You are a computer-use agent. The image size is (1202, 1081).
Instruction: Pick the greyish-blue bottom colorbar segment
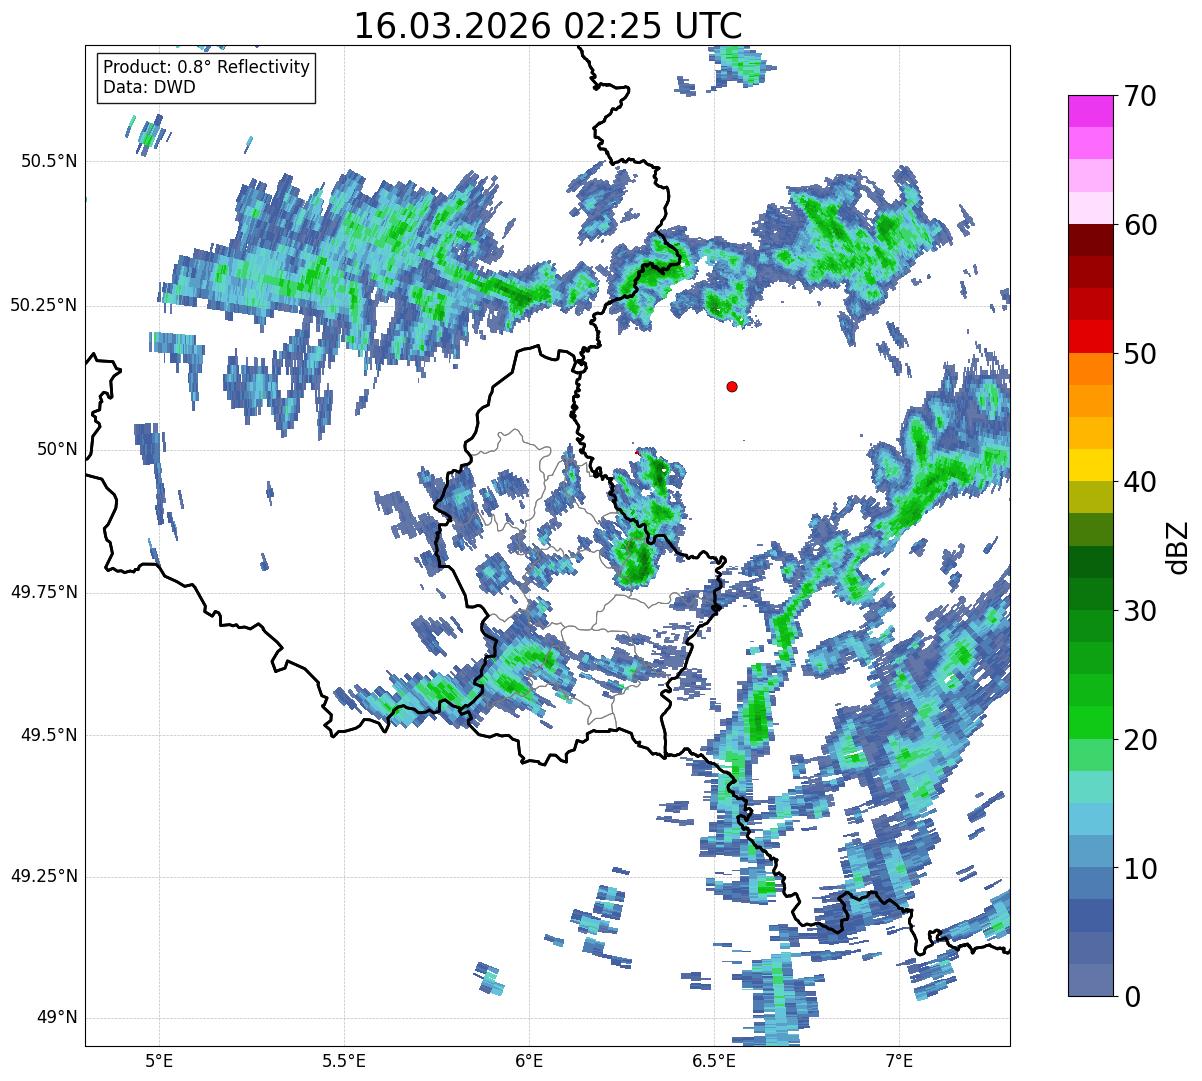(x=1090, y=980)
